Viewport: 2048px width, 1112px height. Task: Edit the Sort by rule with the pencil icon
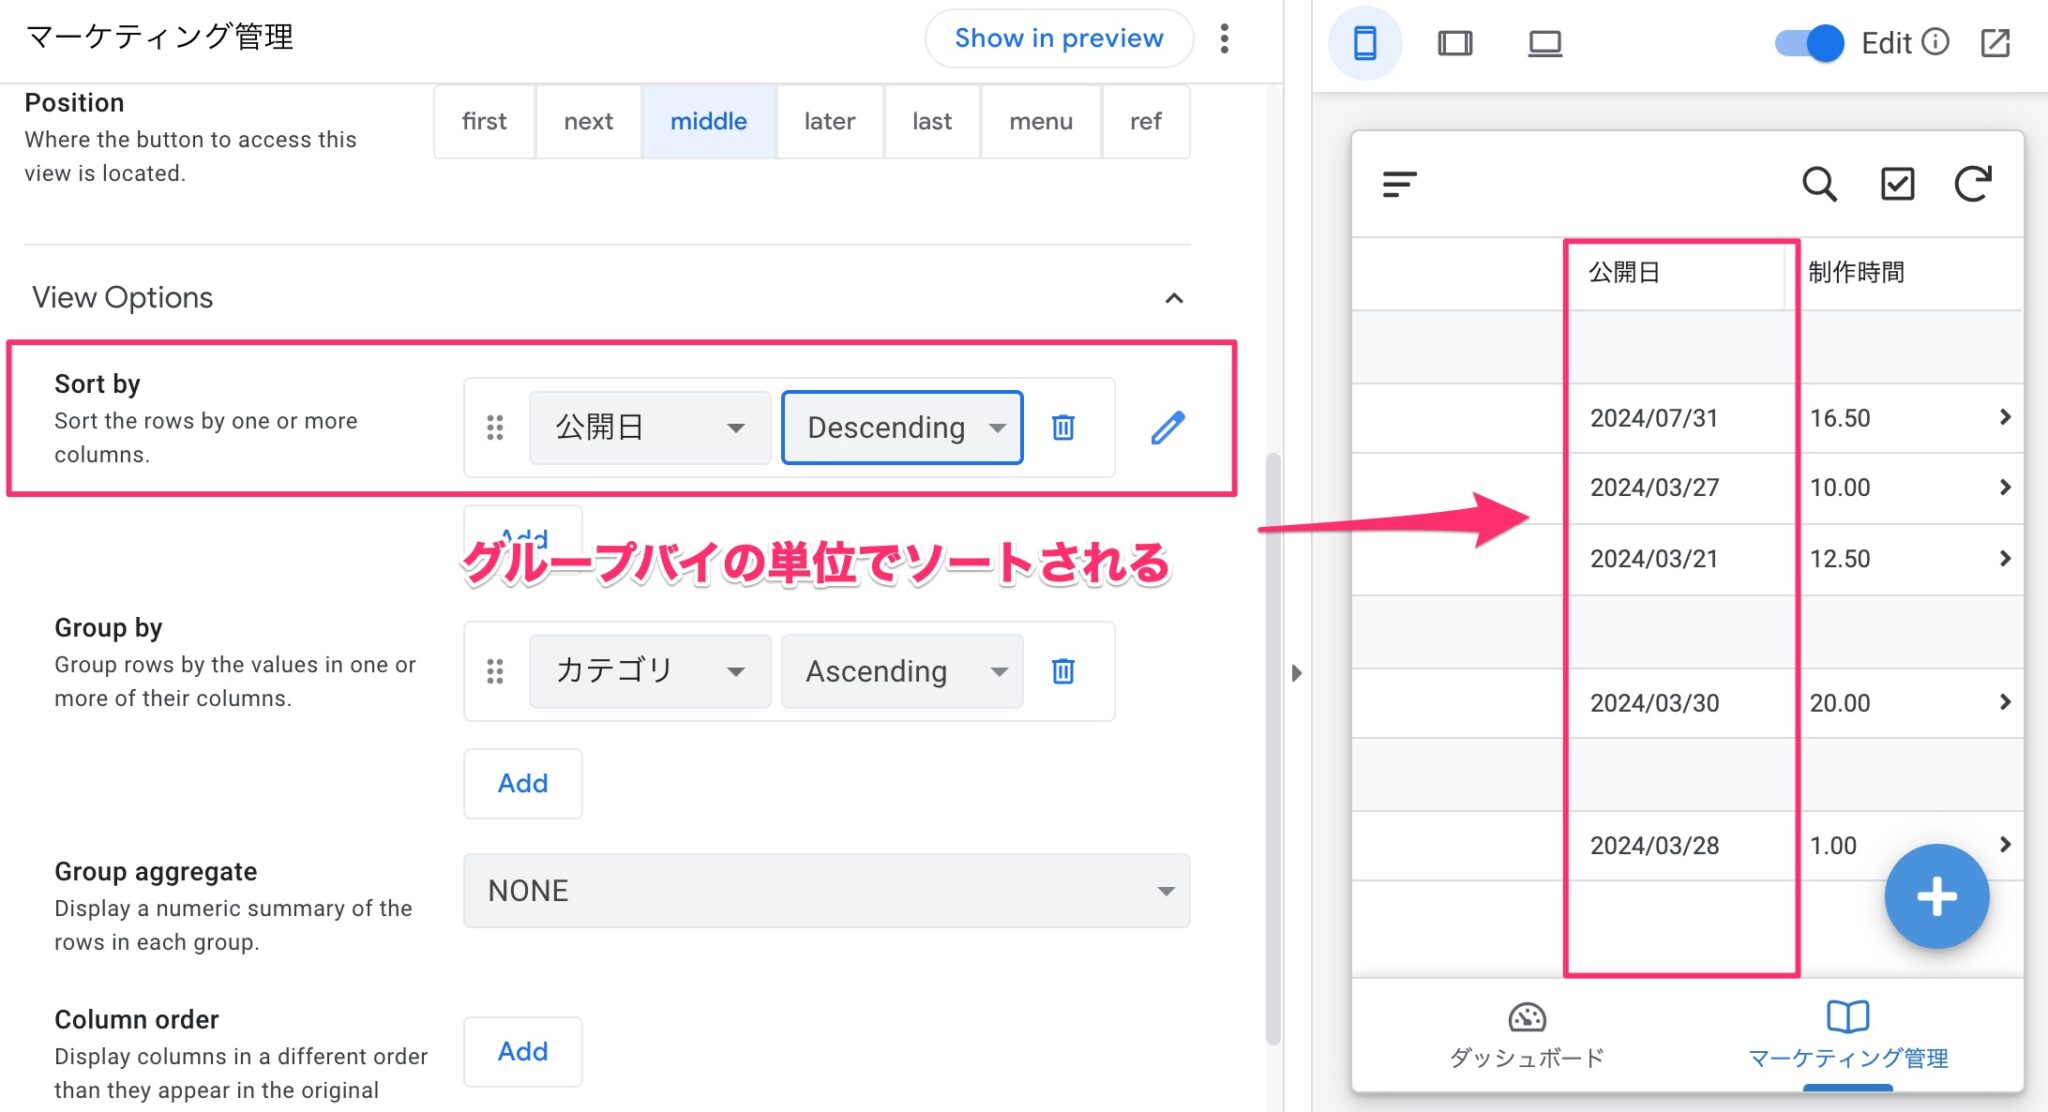[x=1167, y=427]
